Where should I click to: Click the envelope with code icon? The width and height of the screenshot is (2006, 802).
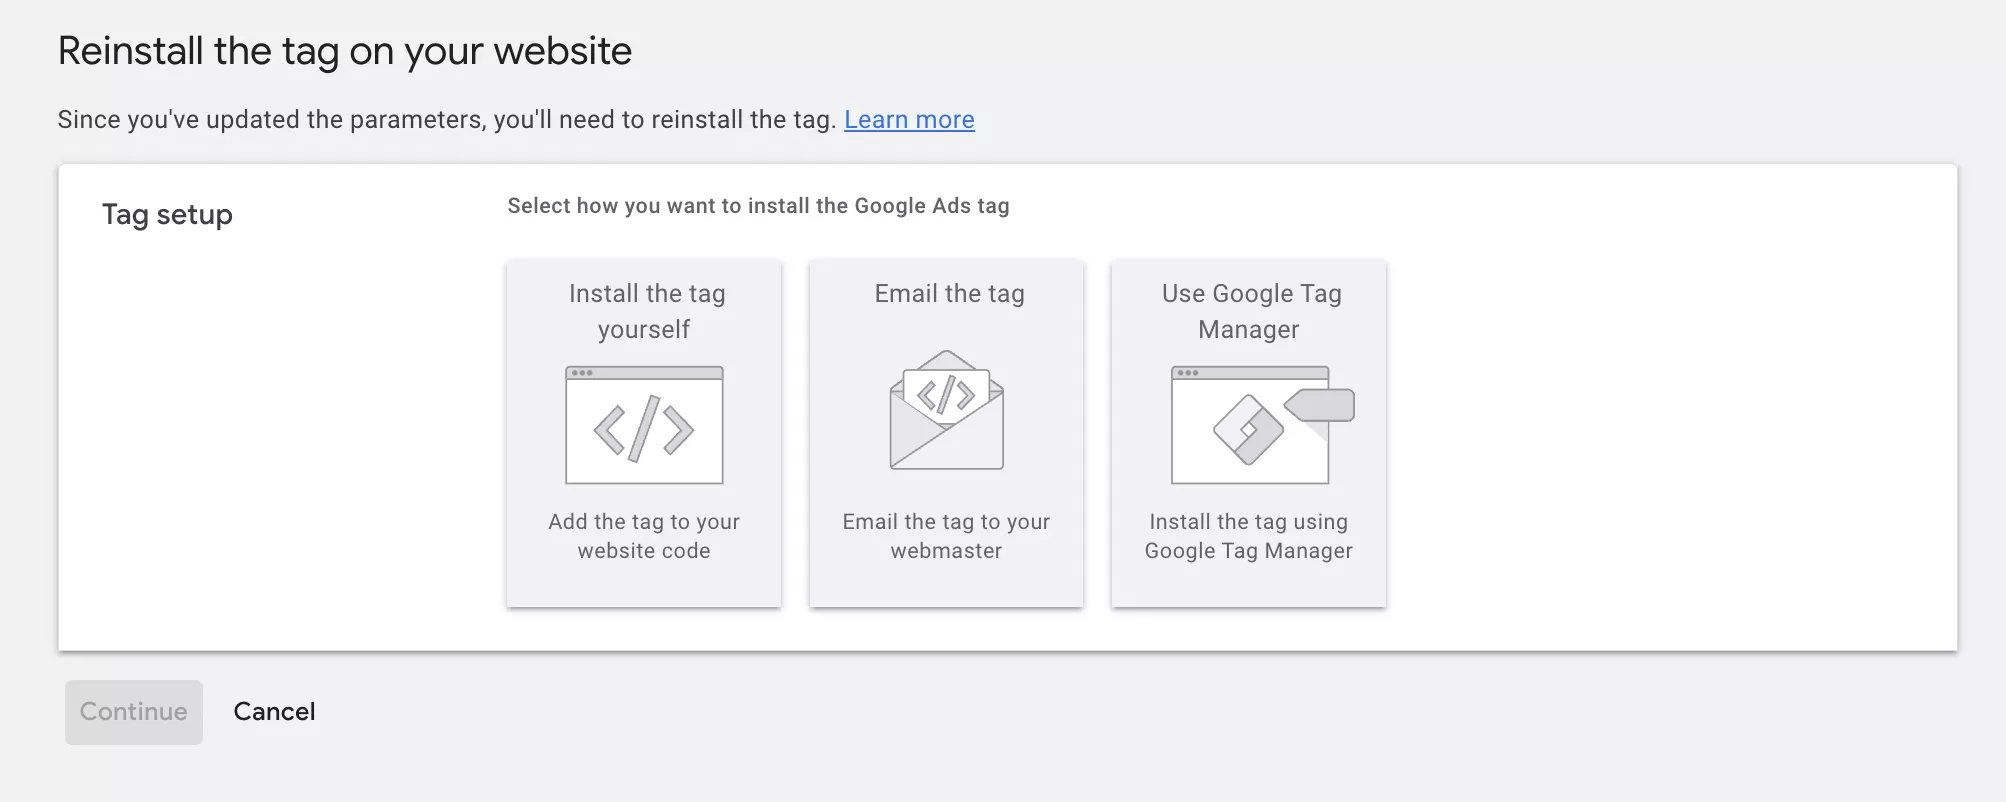coord(947,410)
